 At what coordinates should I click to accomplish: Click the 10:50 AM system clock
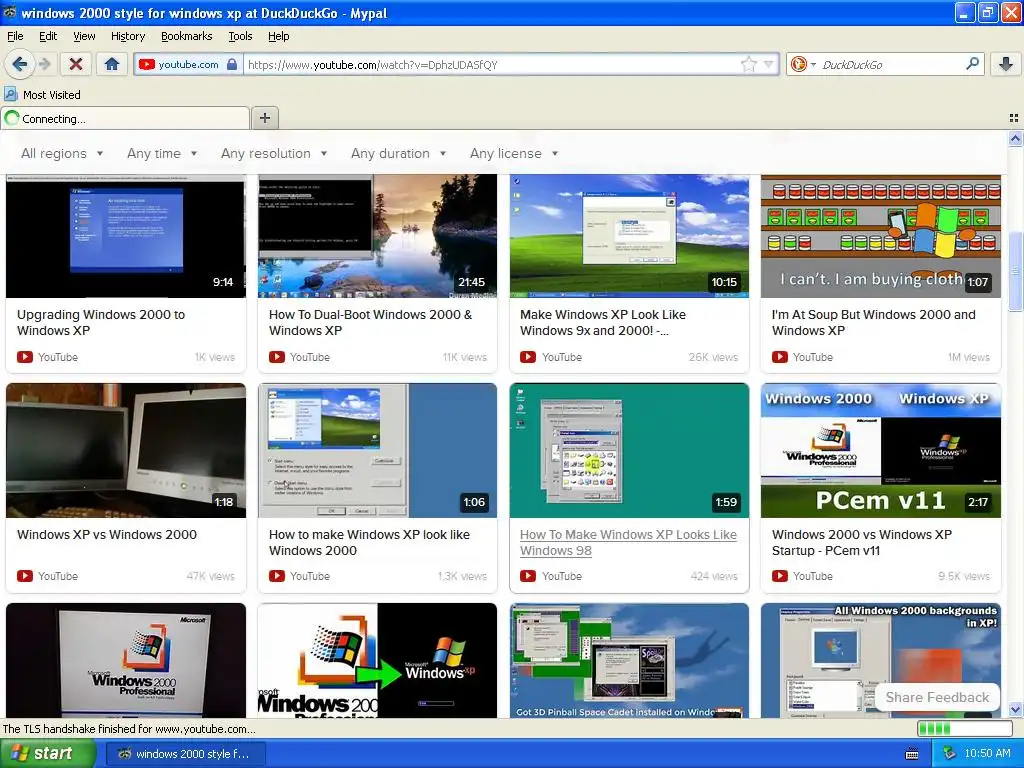coord(987,754)
